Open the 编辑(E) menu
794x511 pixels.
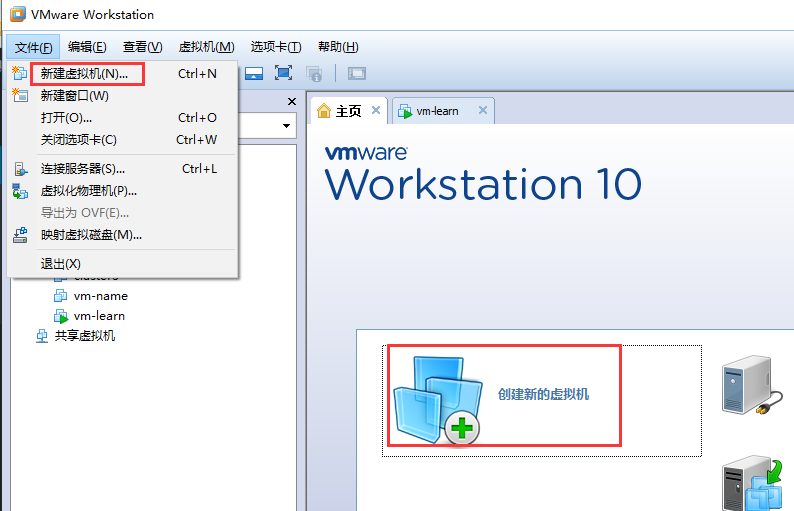click(87, 47)
